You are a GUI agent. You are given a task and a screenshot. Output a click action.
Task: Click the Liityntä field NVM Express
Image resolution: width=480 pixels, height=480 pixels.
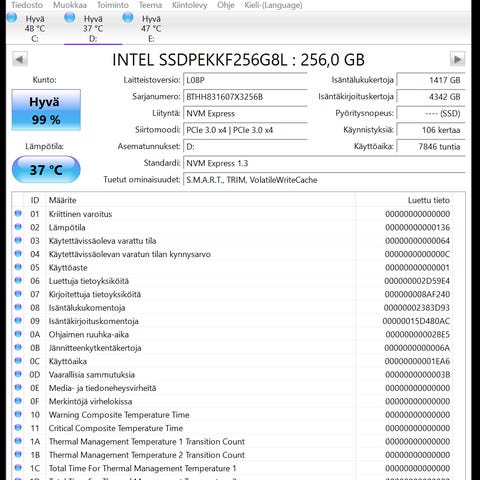point(245,113)
